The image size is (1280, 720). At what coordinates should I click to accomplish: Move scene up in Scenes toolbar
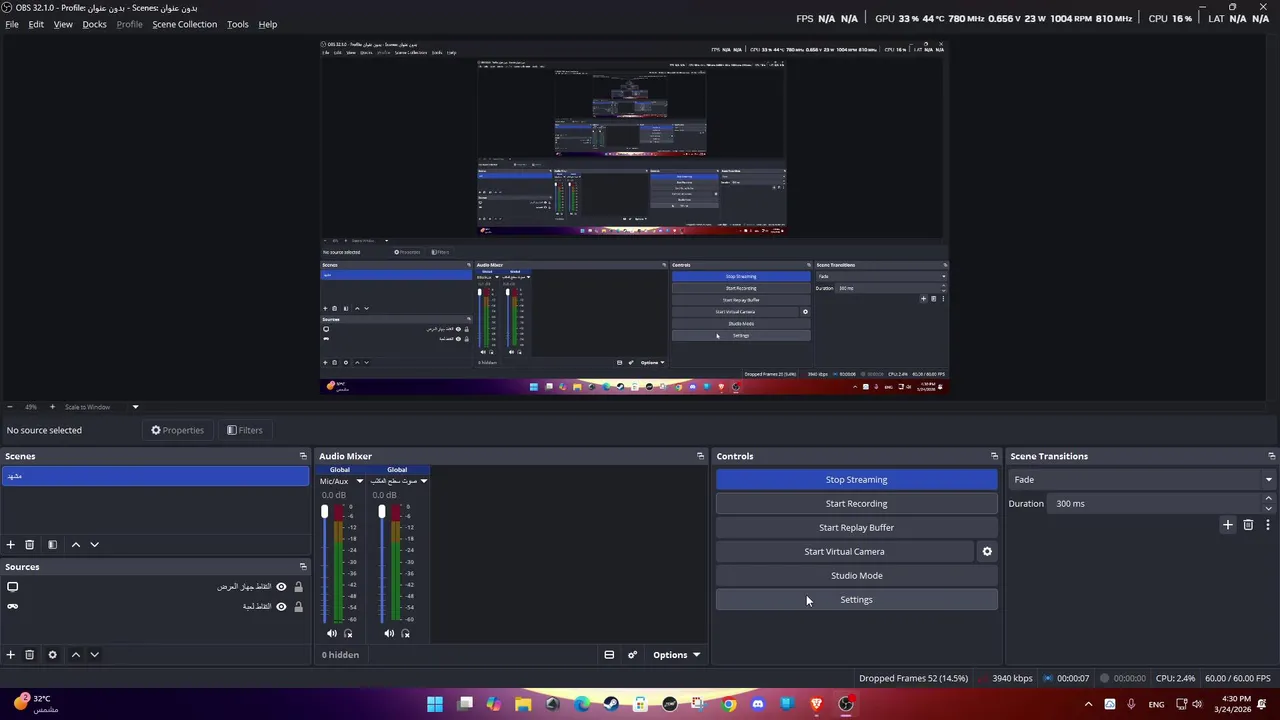[x=75, y=545]
